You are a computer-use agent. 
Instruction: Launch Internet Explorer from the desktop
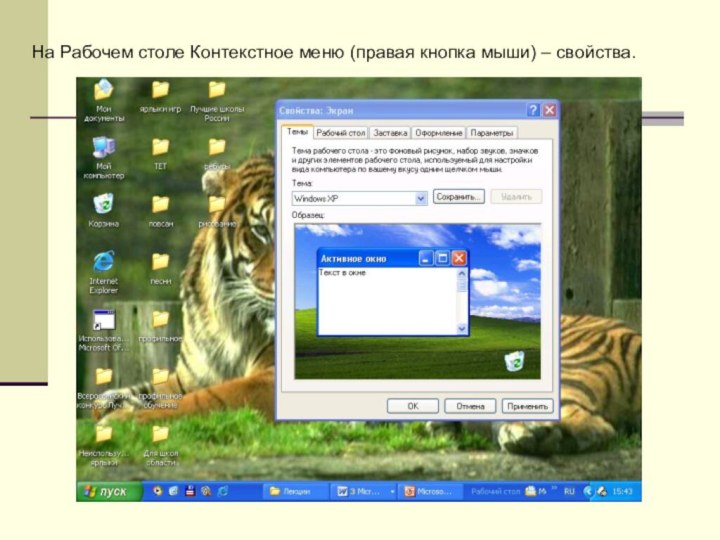[x=104, y=263]
